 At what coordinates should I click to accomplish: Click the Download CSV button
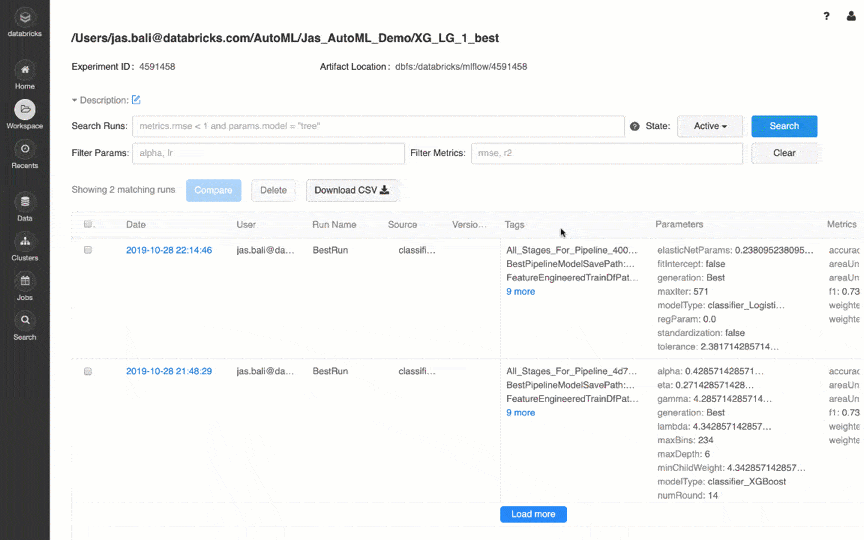(x=351, y=190)
